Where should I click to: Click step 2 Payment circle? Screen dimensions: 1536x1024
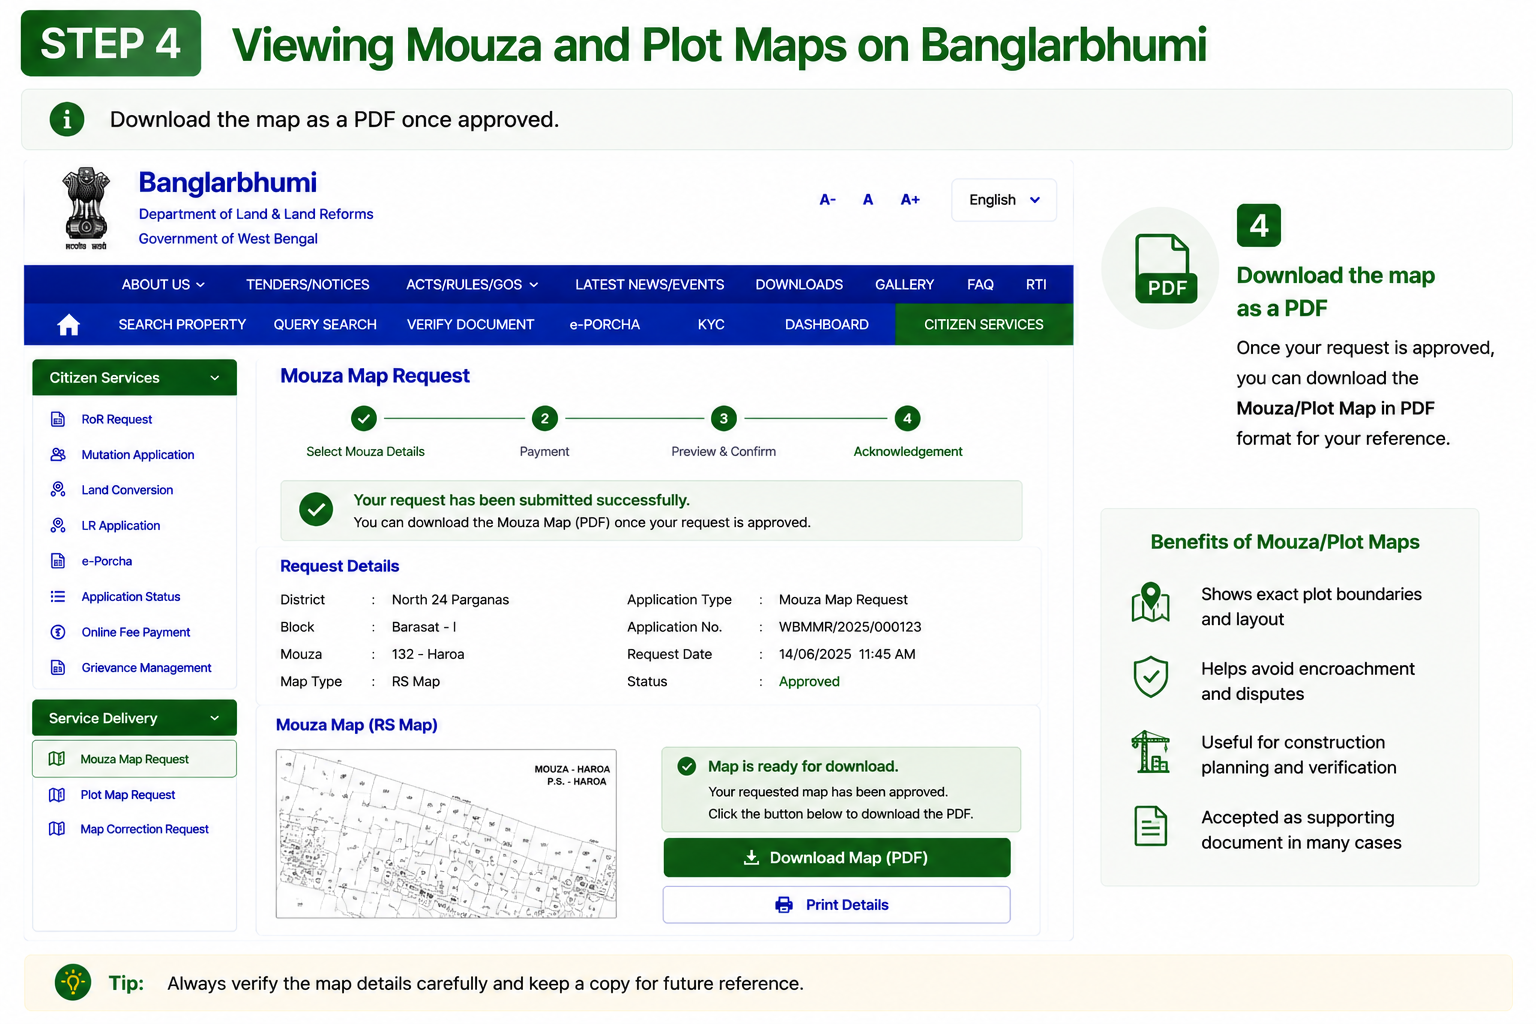tap(544, 418)
